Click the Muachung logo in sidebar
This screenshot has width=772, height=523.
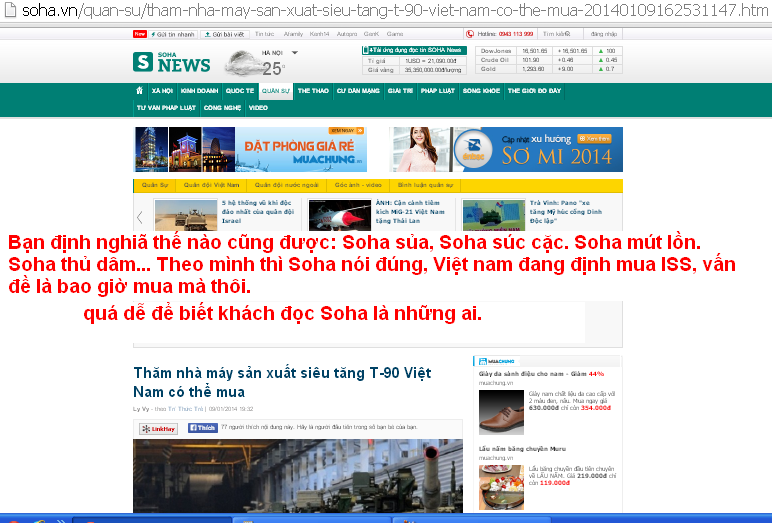496,361
